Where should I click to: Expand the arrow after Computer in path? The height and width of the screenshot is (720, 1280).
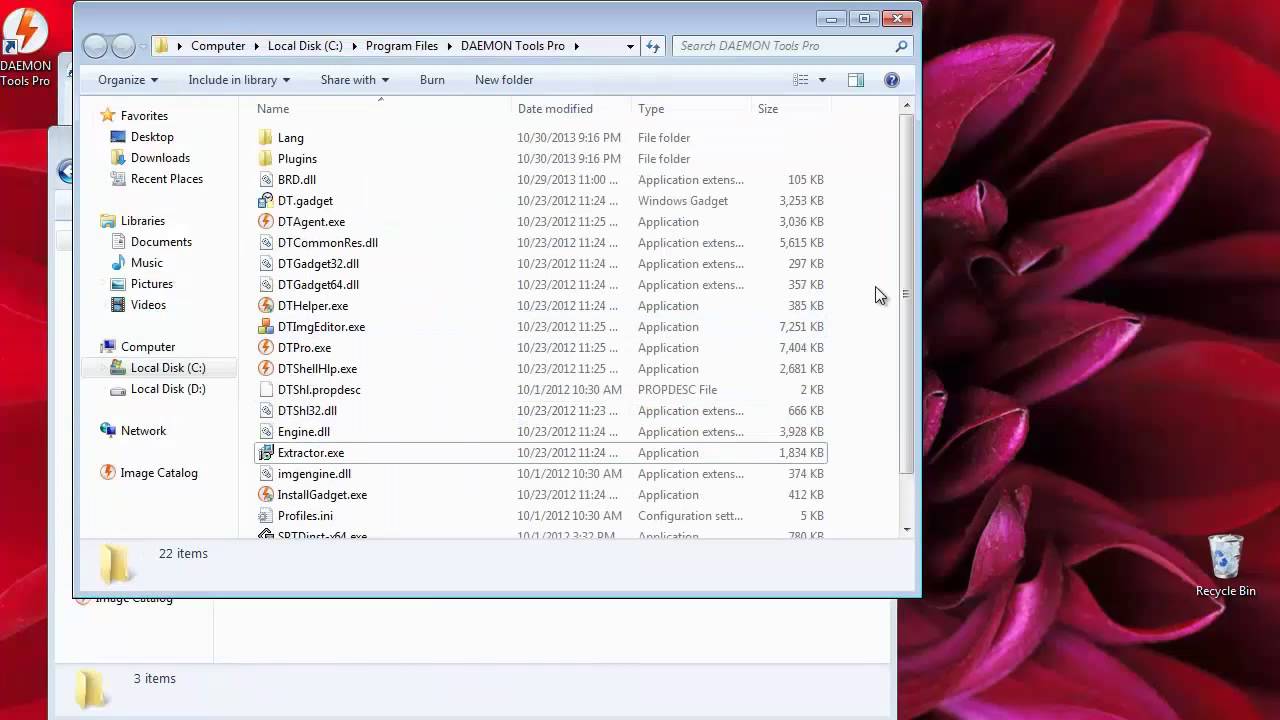(x=257, y=46)
